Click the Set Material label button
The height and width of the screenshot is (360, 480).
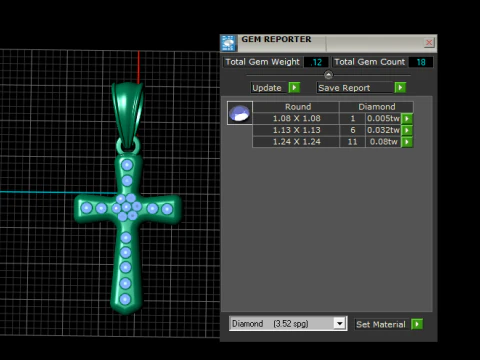381,324
